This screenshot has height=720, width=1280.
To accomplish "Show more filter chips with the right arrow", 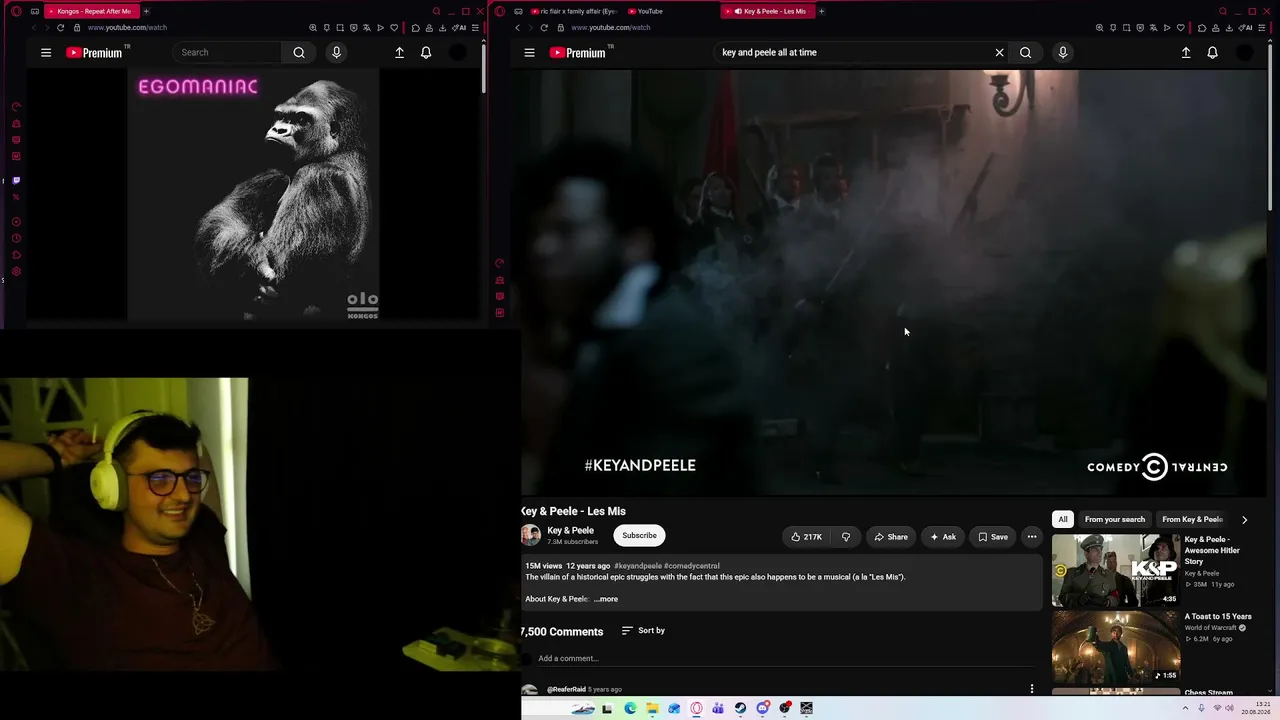I will (1244, 520).
